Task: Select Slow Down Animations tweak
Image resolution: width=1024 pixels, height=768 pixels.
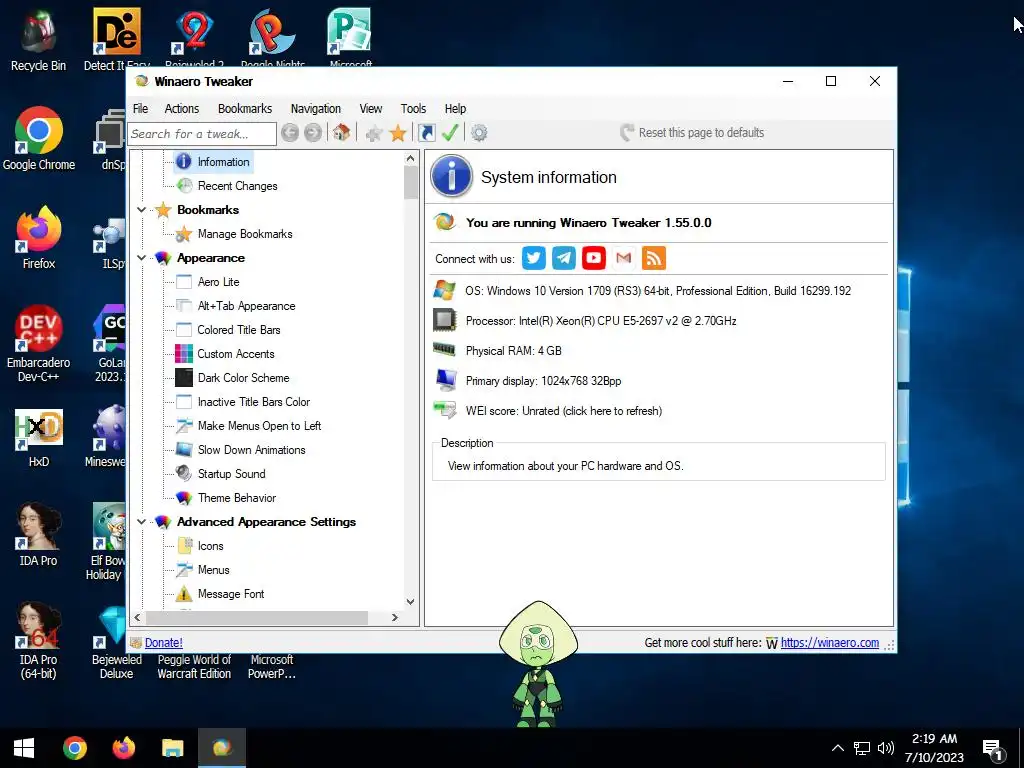Action: pyautogui.click(x=251, y=450)
